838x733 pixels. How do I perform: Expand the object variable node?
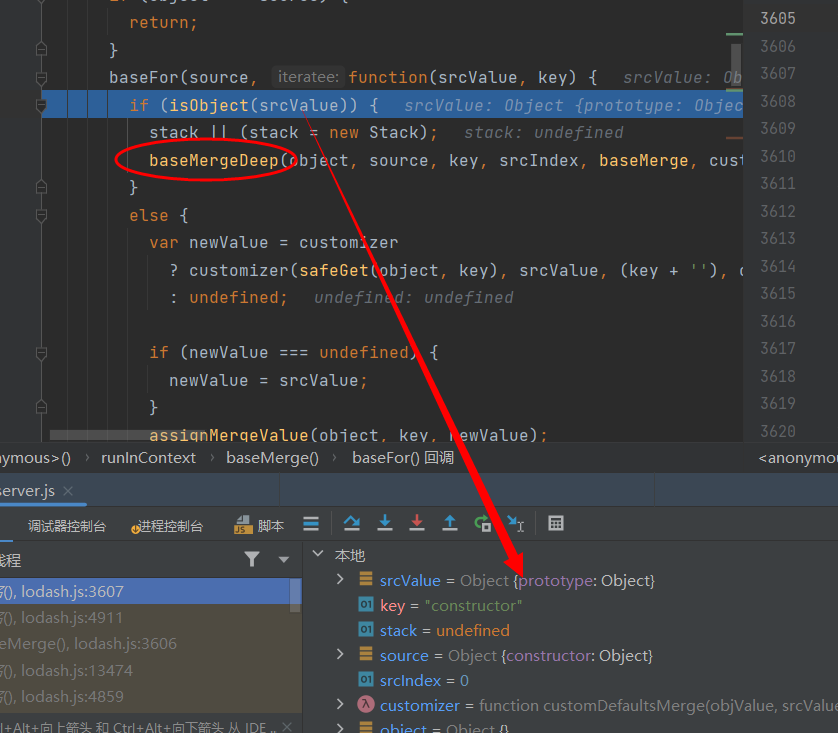tap(340, 727)
